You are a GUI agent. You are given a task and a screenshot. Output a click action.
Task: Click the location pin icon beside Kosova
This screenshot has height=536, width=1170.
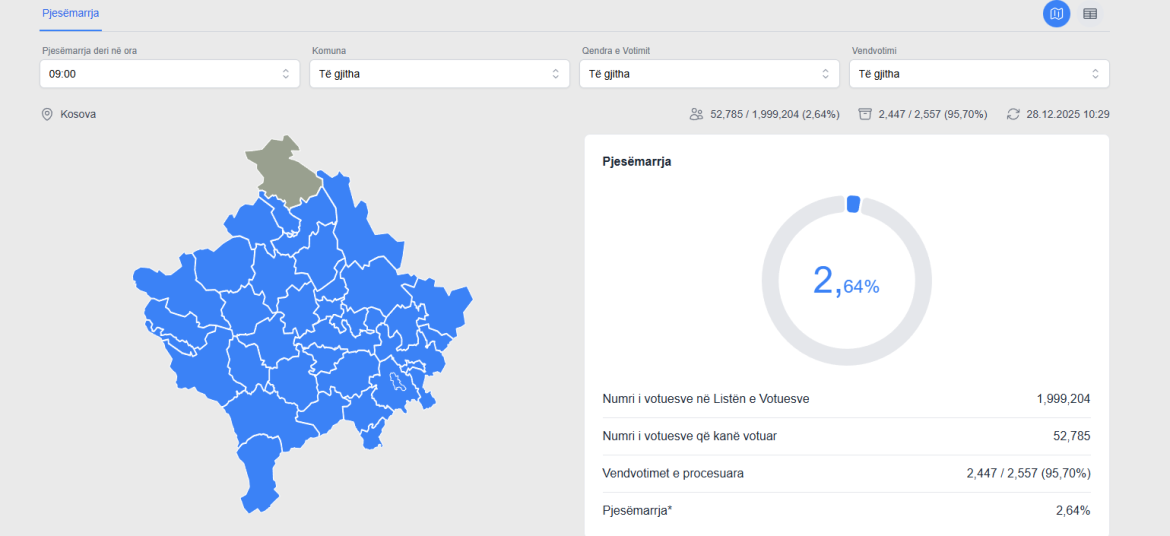click(x=47, y=115)
